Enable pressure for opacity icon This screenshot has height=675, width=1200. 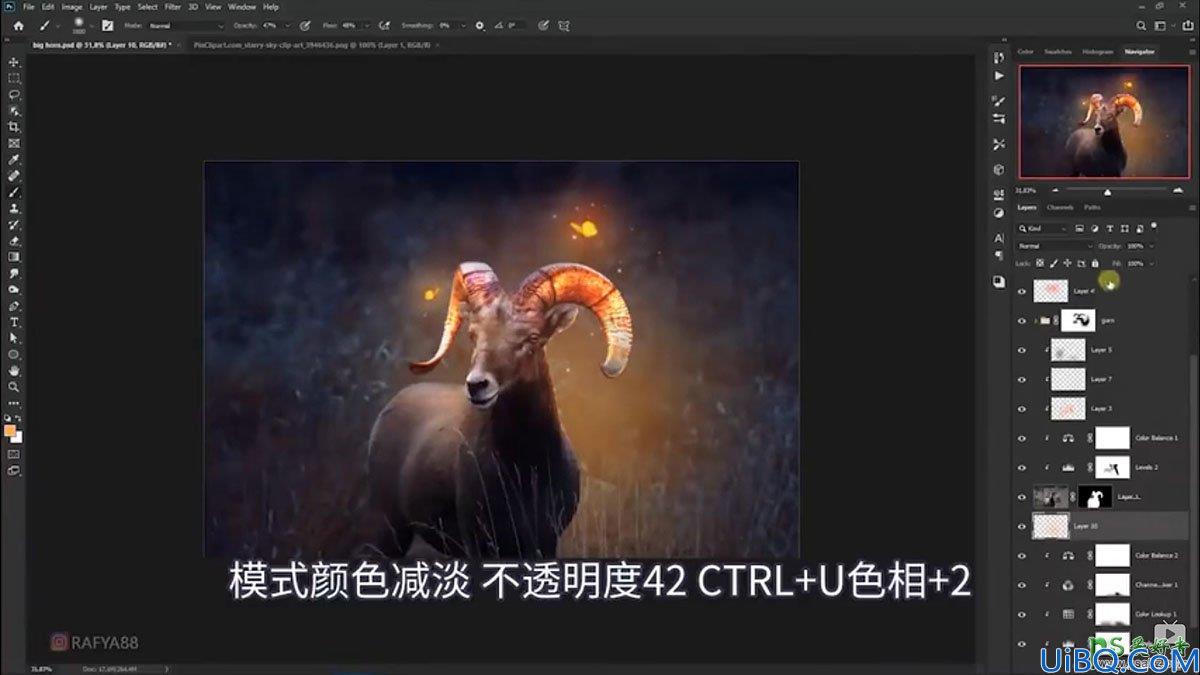(303, 25)
